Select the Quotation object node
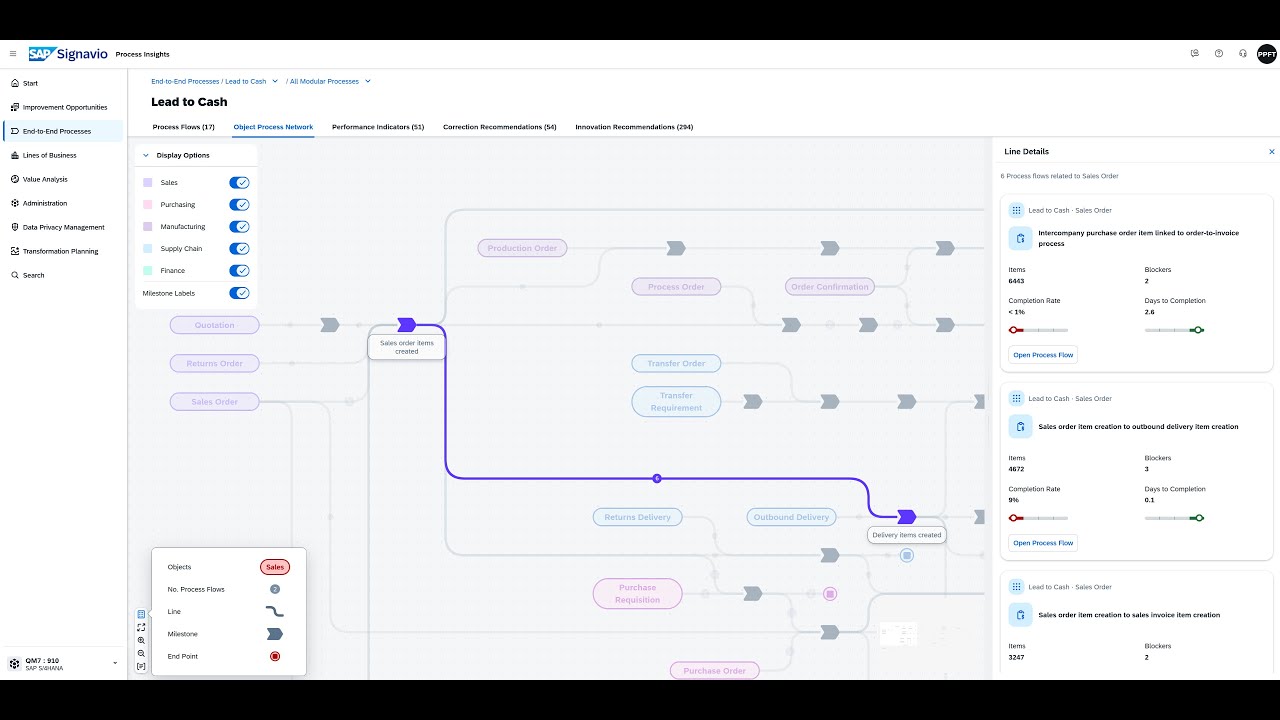This screenshot has height=720, width=1280. point(214,325)
